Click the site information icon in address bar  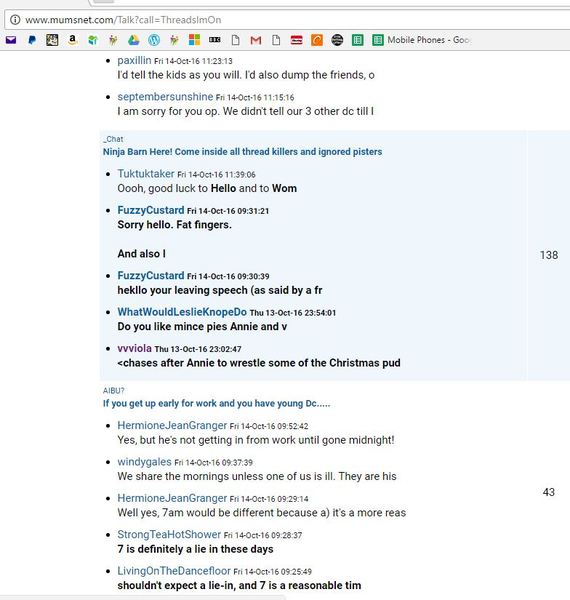(x=15, y=20)
